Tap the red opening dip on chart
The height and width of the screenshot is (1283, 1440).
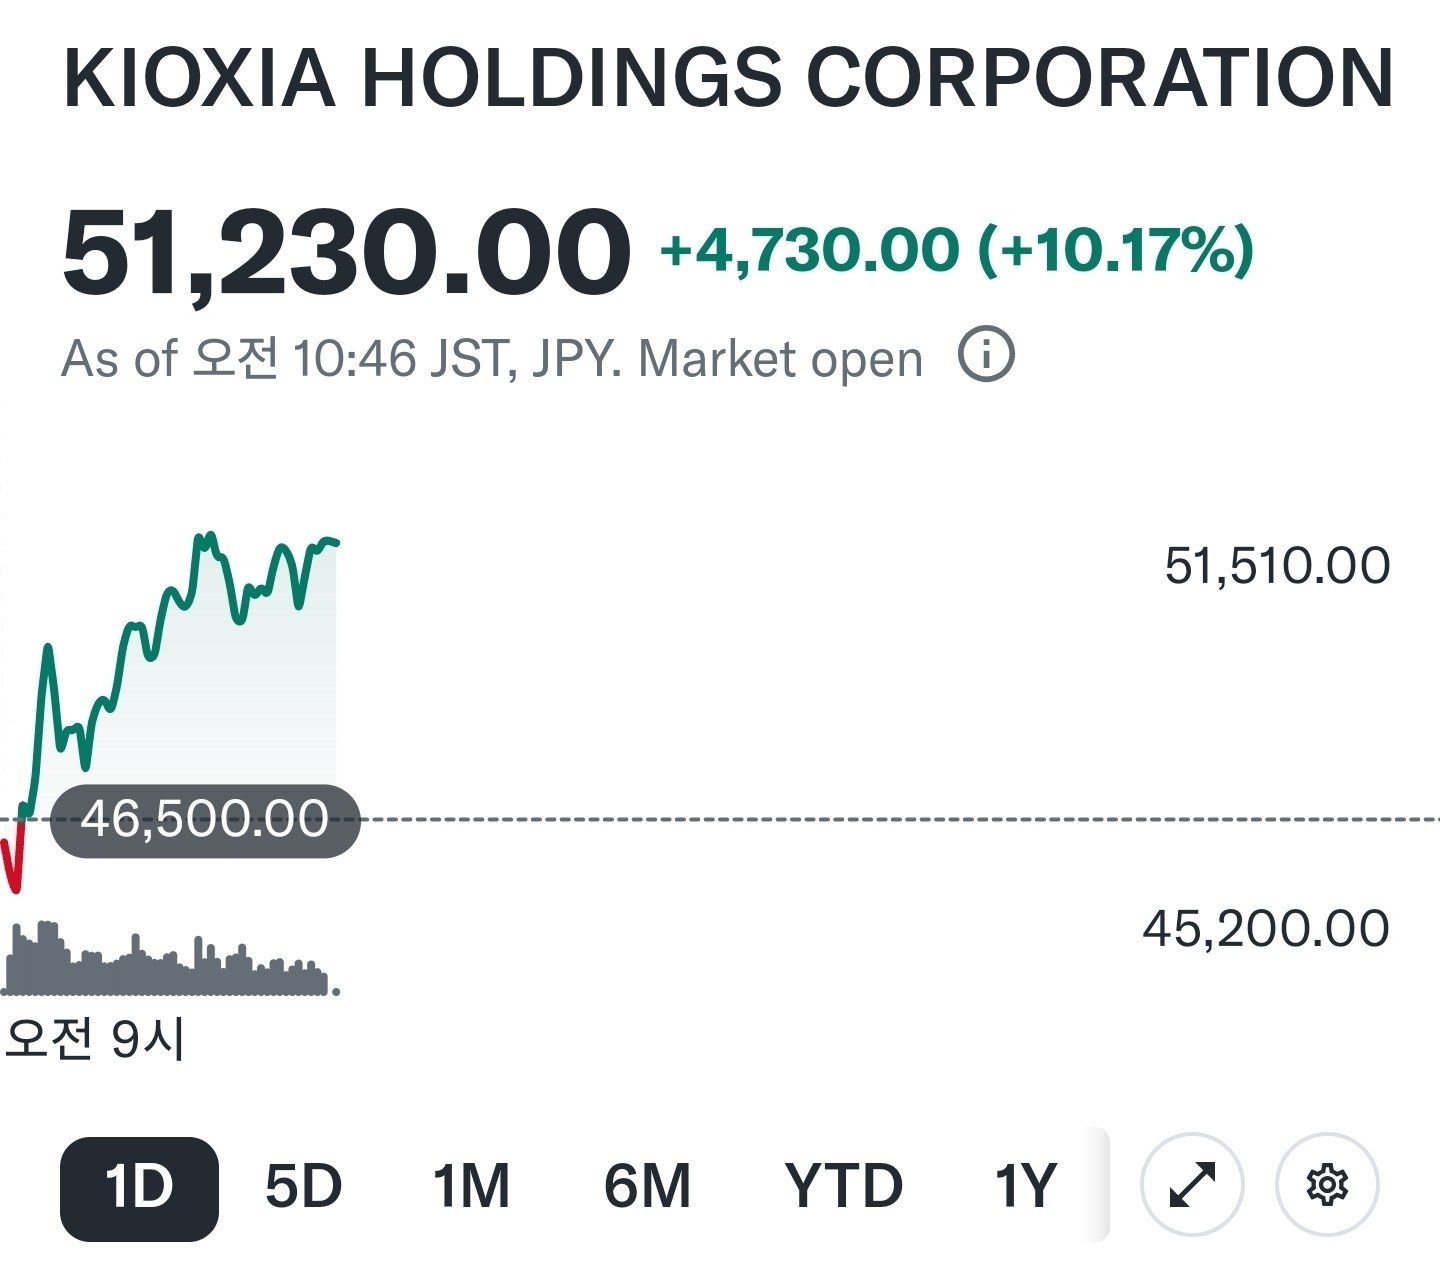pyautogui.click(x=12, y=856)
